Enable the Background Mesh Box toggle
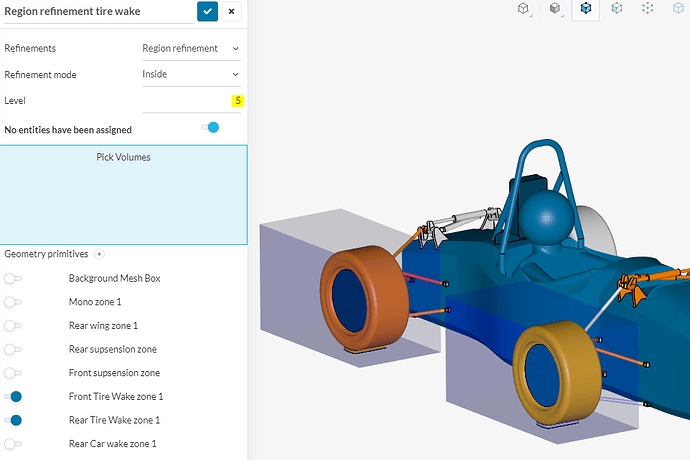The width and height of the screenshot is (690, 460). coord(14,278)
